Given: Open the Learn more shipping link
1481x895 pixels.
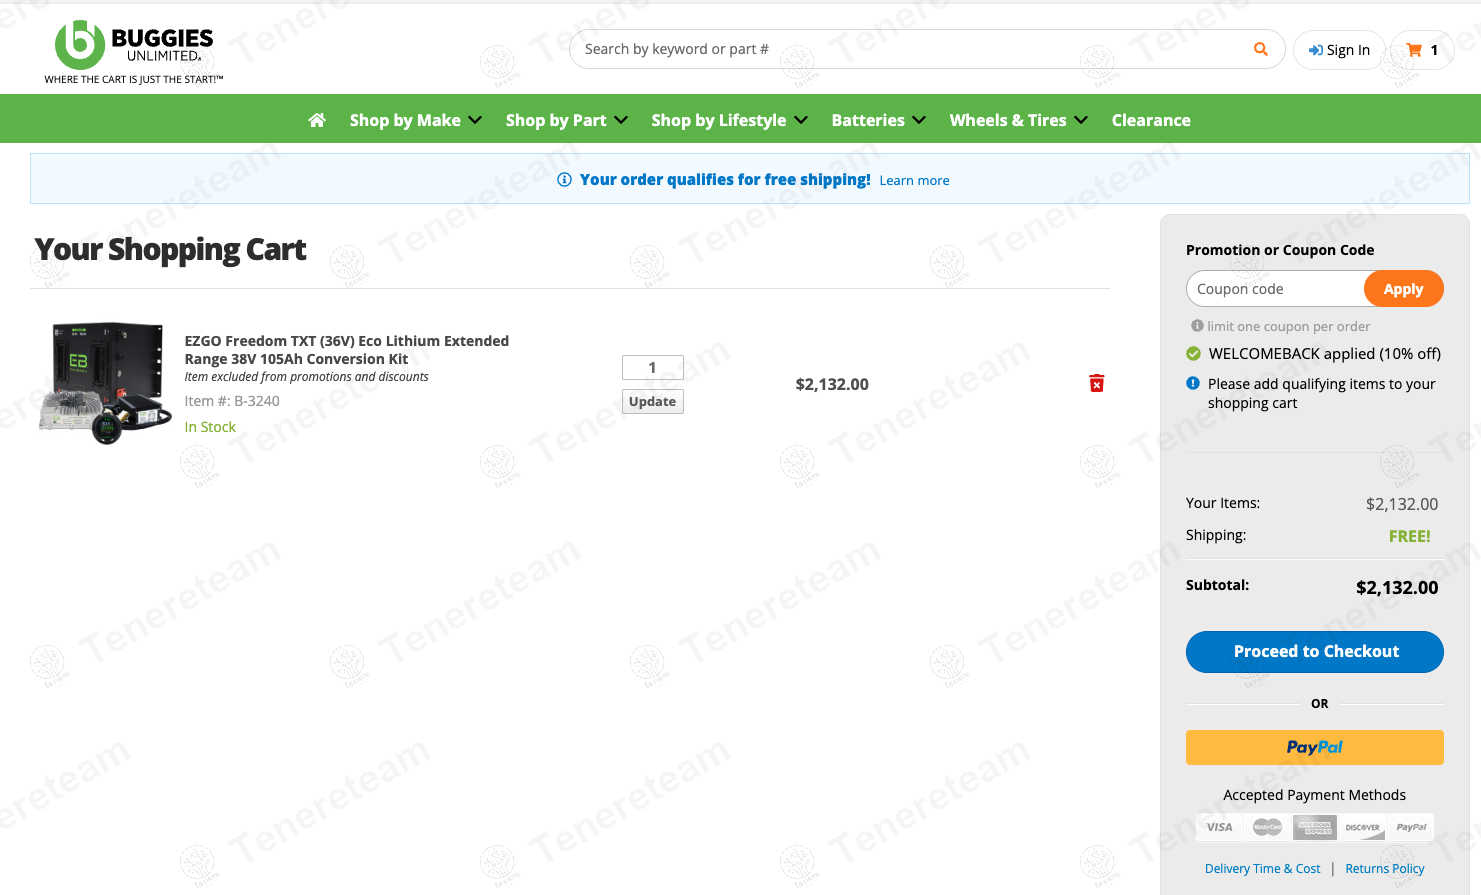Looking at the screenshot, I should point(914,181).
